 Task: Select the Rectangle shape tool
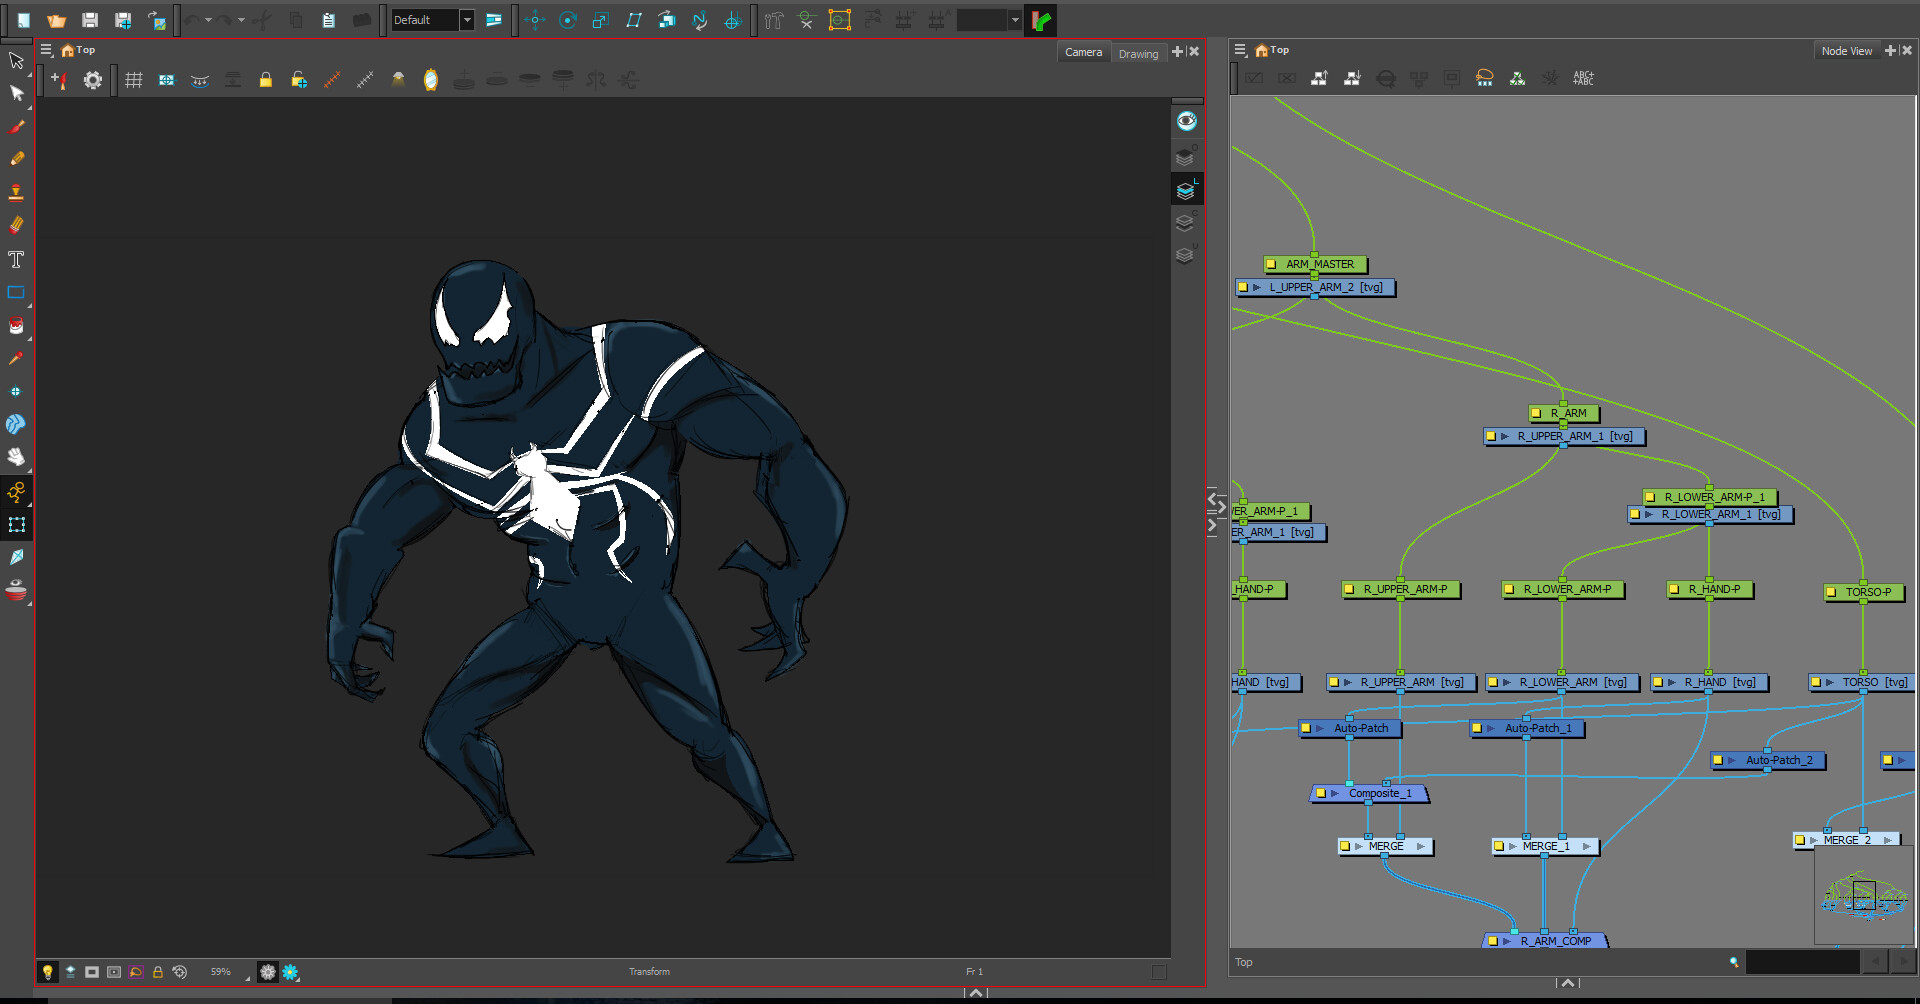click(16, 292)
